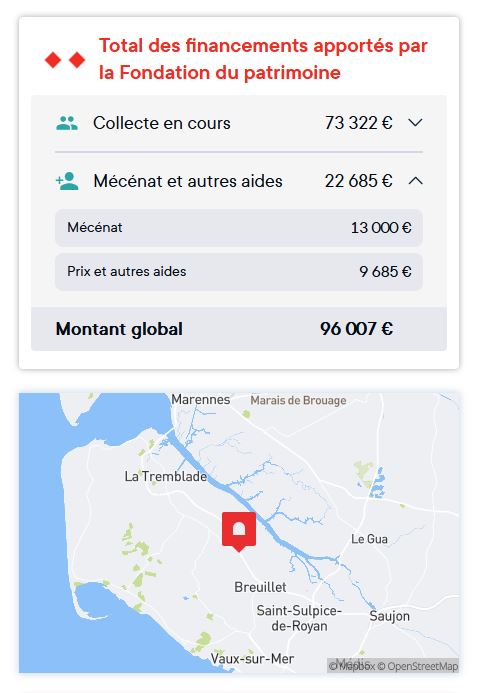This screenshot has height=693, width=480.
Task: Open the Mapbox attribution link
Action: click(x=352, y=666)
